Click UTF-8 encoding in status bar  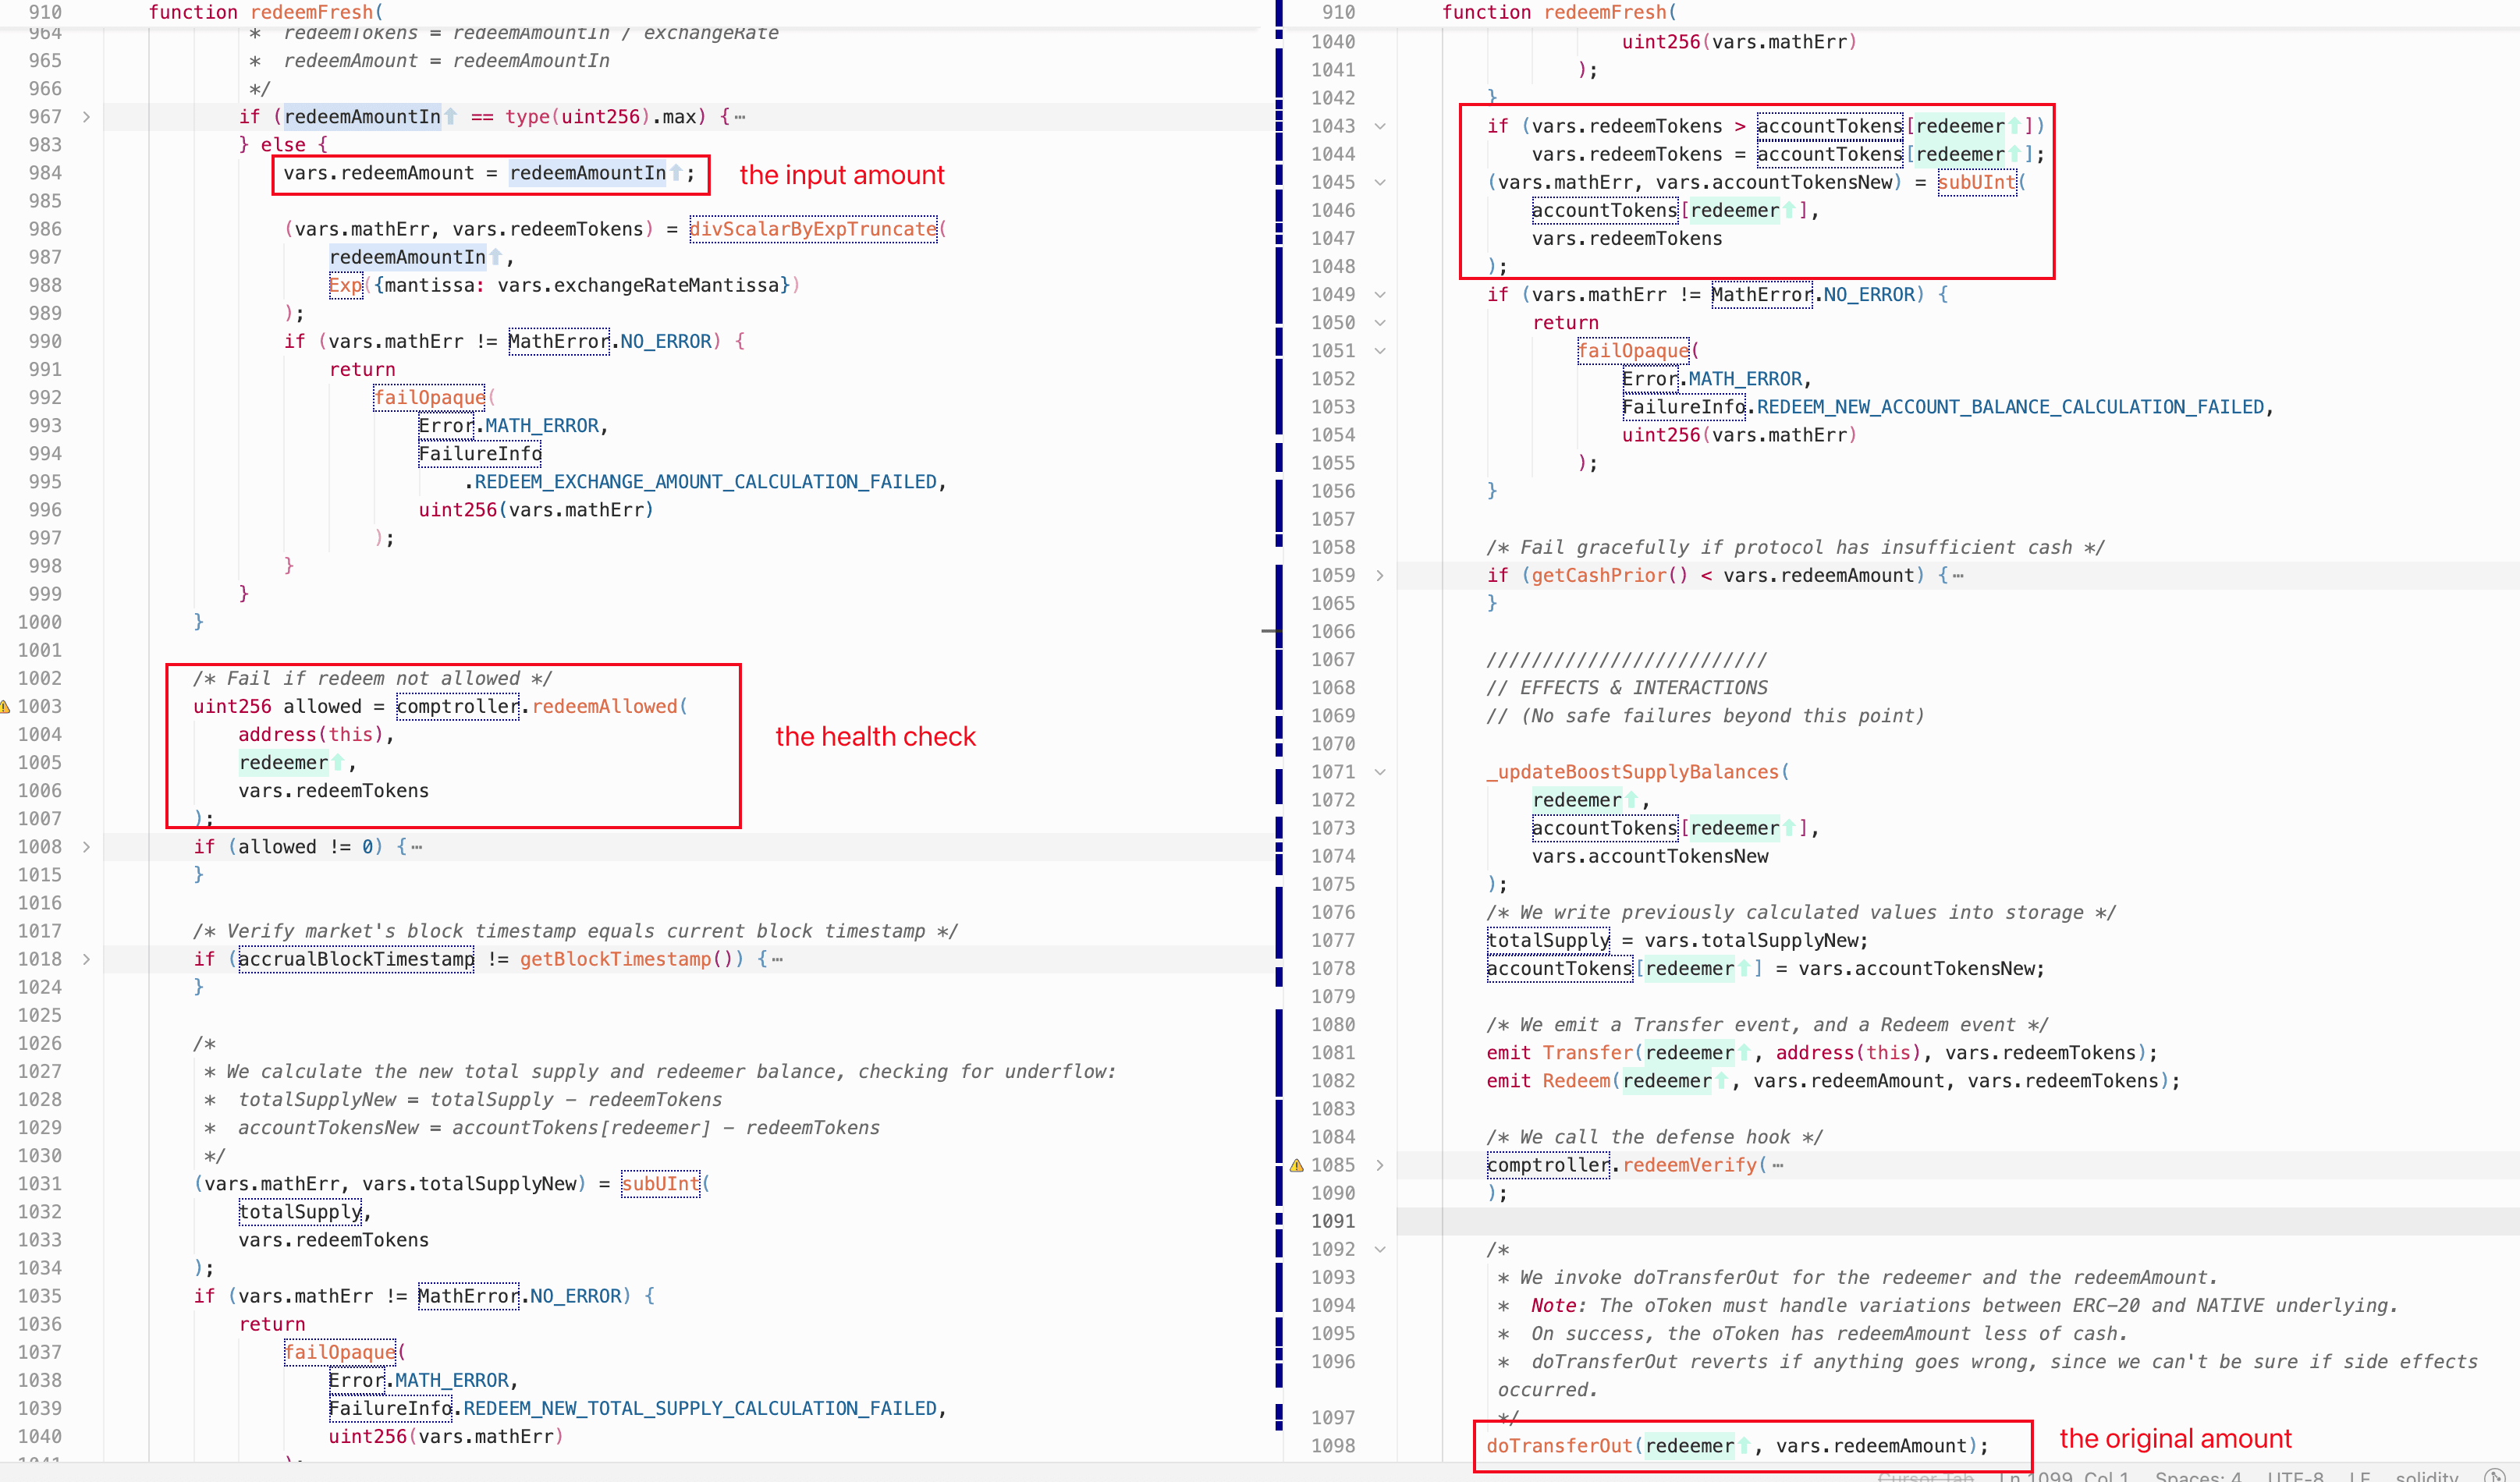click(x=2295, y=1476)
